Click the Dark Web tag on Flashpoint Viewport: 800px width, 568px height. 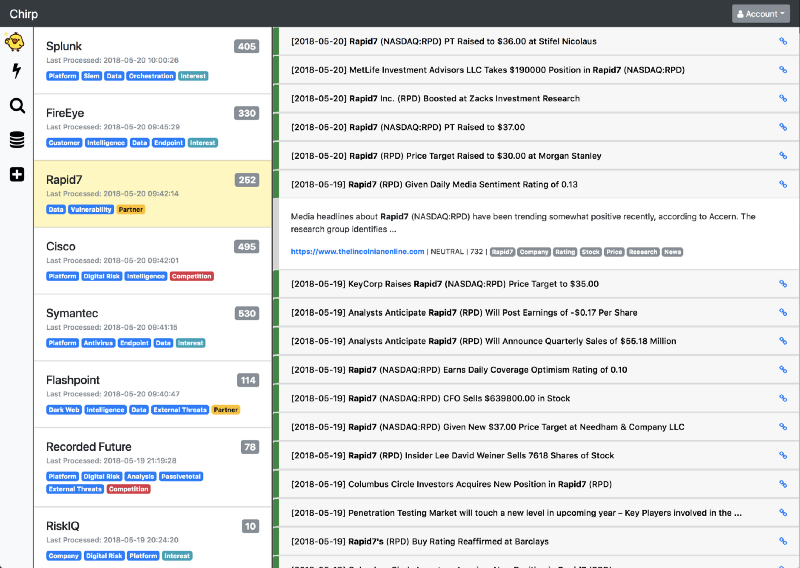click(x=64, y=410)
